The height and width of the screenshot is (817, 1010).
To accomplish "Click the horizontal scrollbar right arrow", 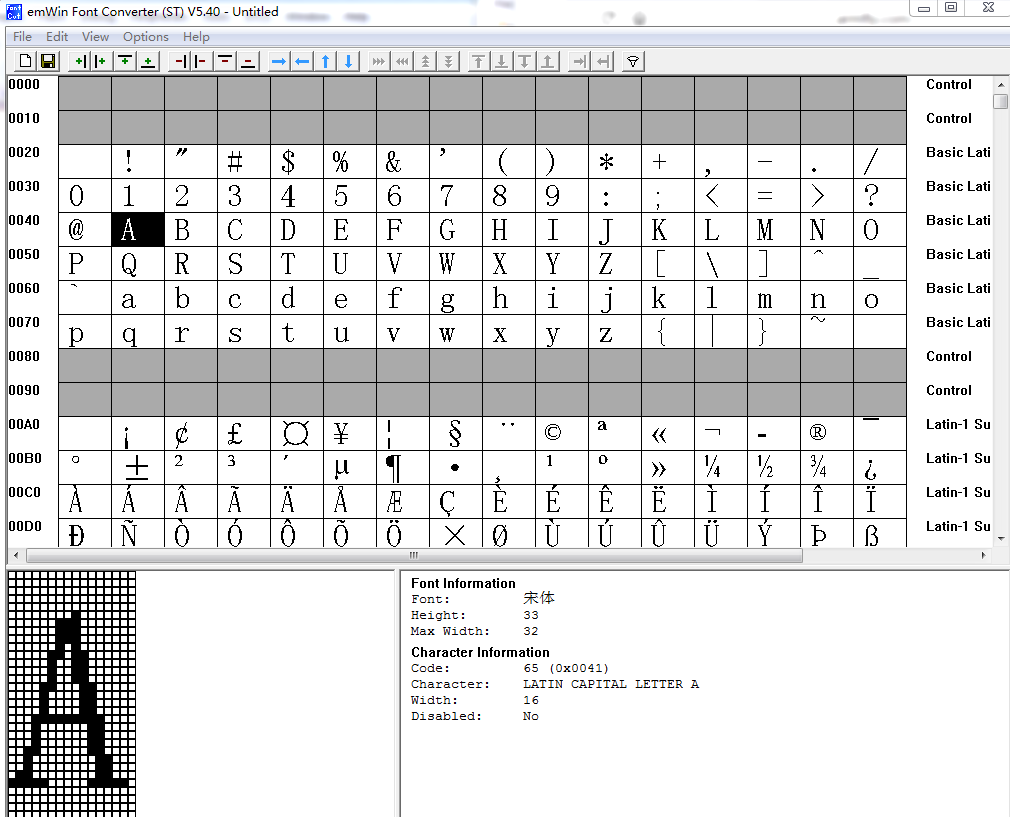I will pos(984,555).
